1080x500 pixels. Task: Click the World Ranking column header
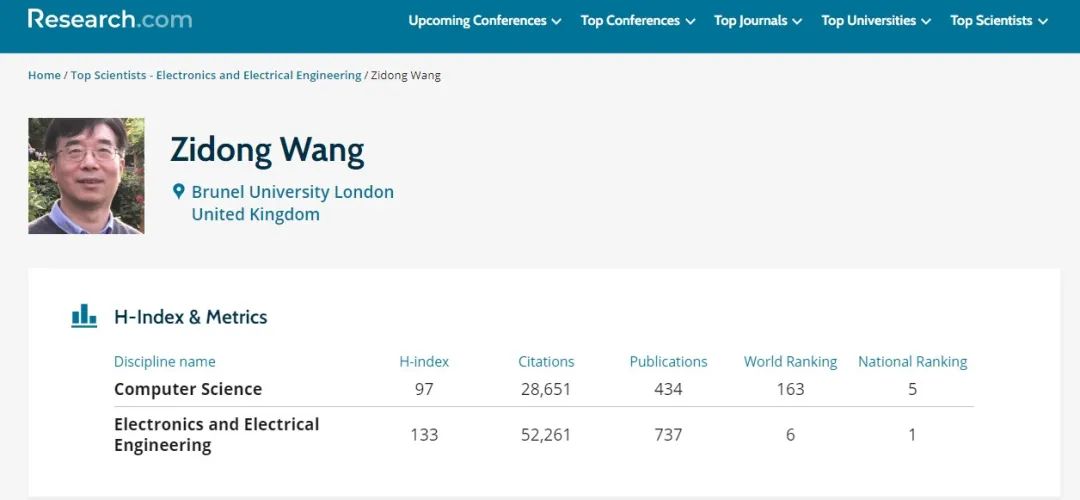pyautogui.click(x=790, y=362)
